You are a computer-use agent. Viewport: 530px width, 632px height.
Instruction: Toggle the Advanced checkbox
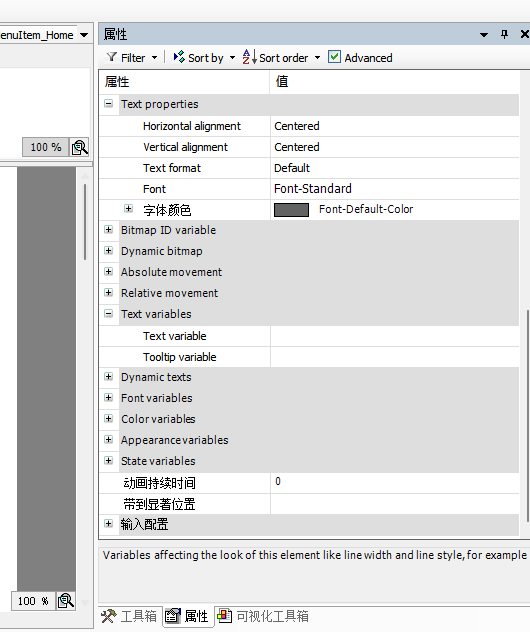click(334, 57)
